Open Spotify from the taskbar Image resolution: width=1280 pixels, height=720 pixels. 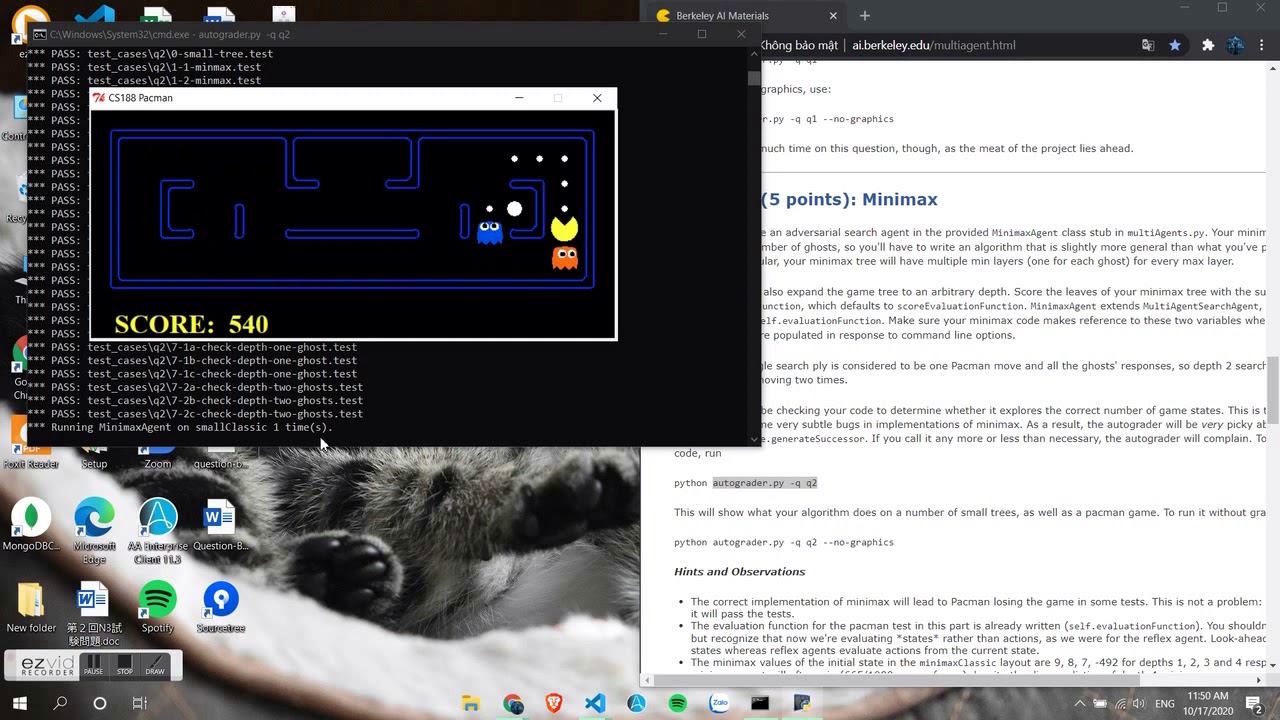pos(677,704)
